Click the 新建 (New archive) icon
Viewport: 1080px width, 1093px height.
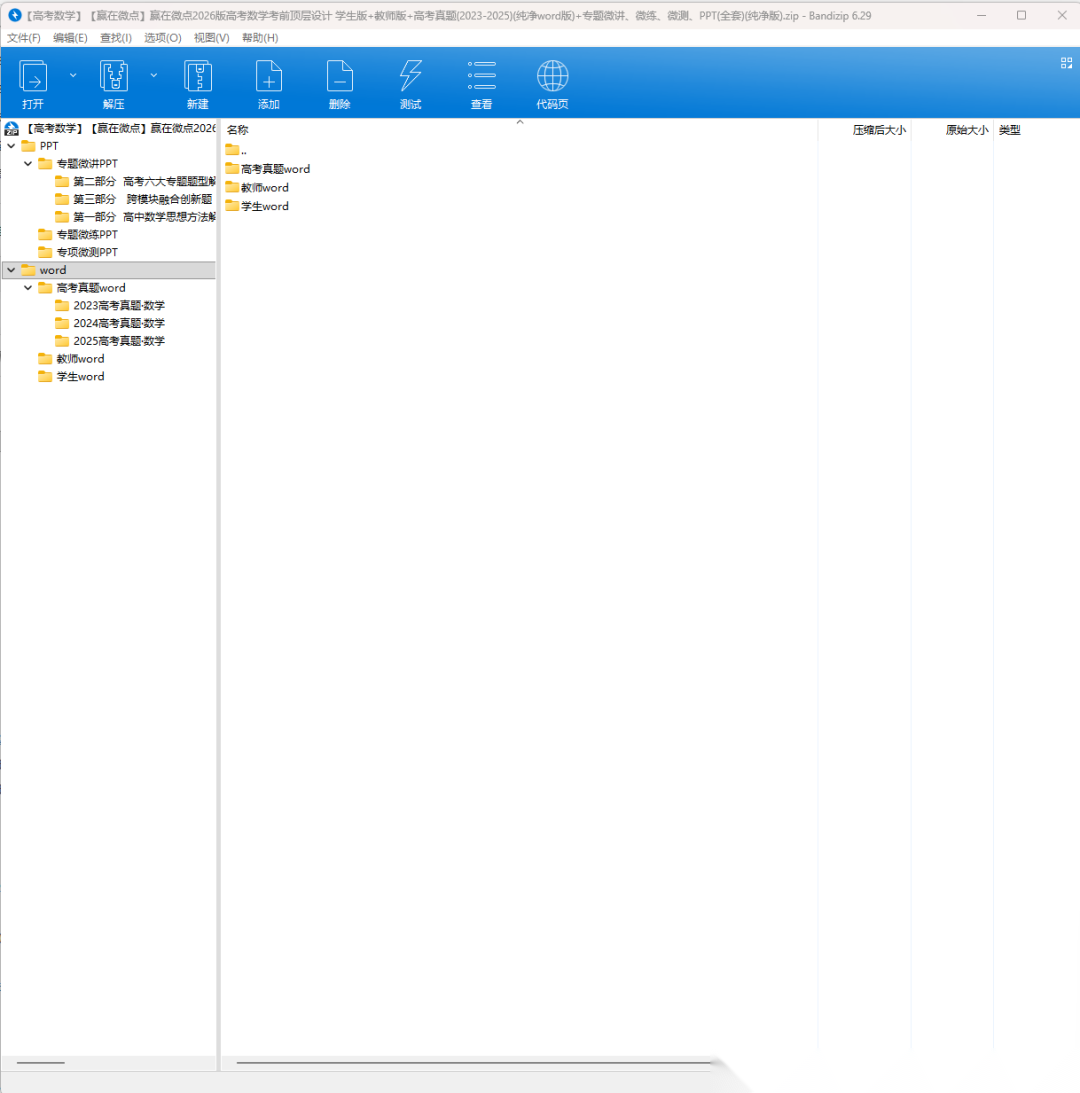pyautogui.click(x=198, y=77)
